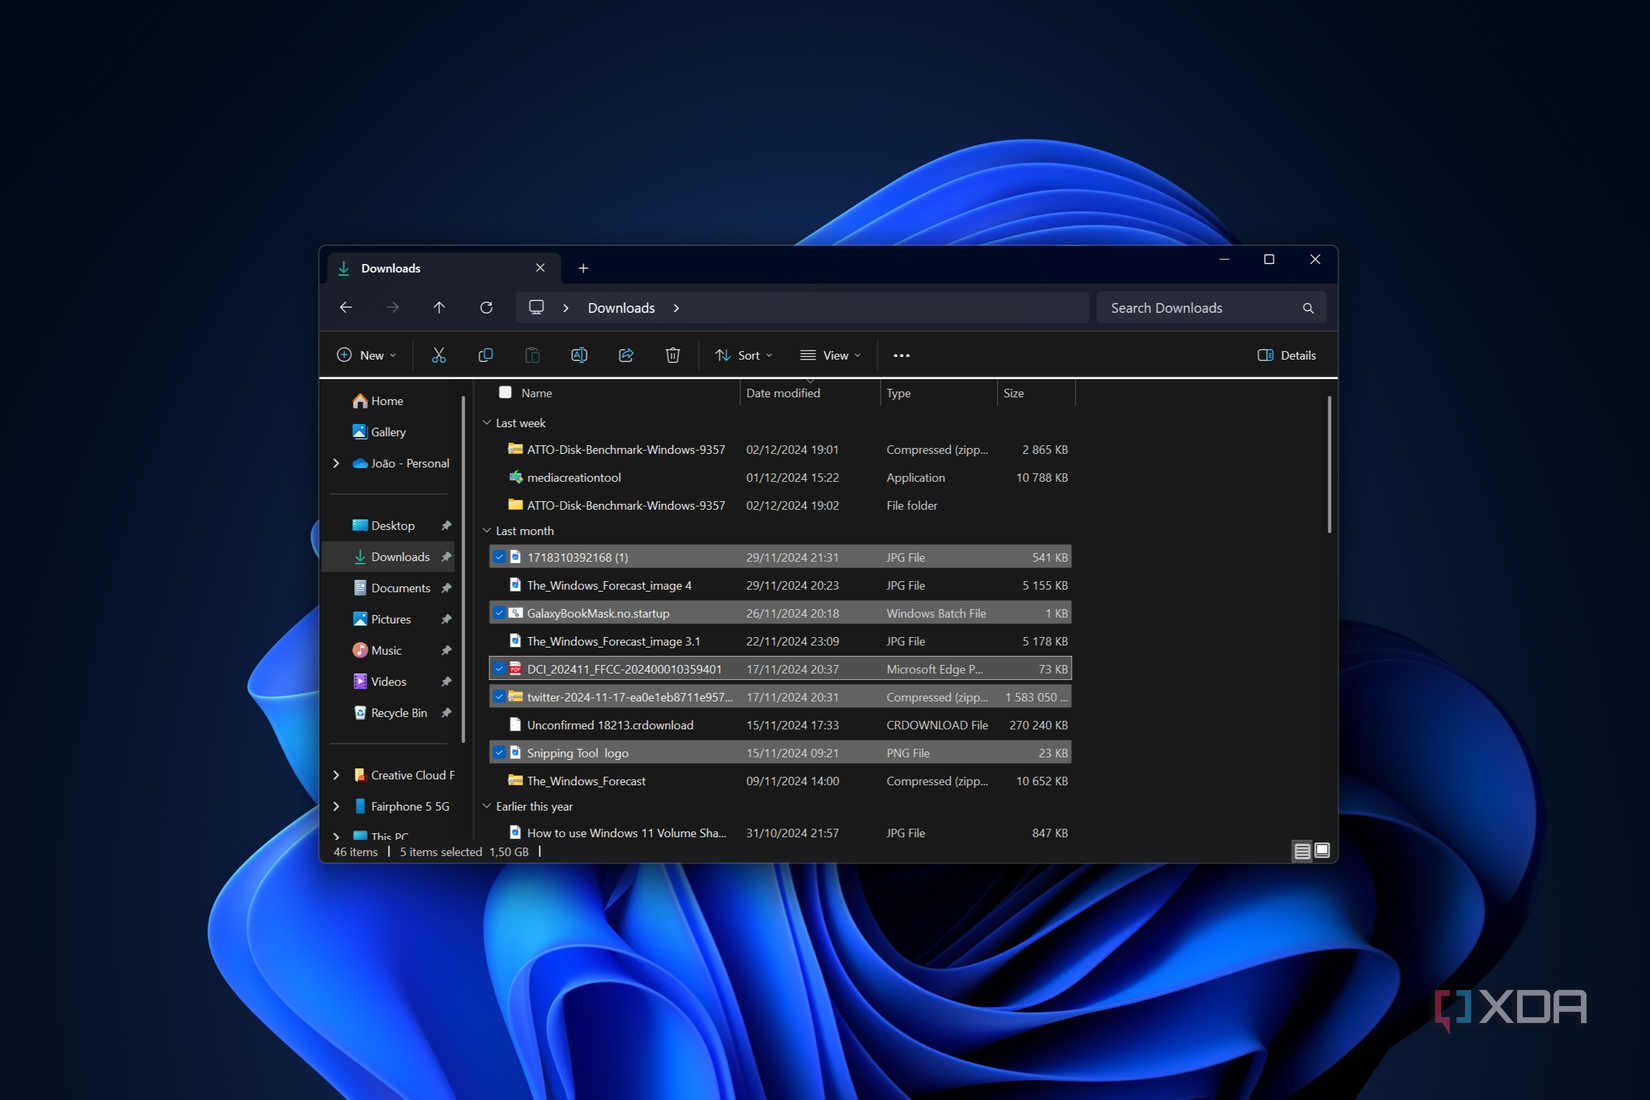
Task: Click the file list vertical scrollbar
Action: [1329, 464]
